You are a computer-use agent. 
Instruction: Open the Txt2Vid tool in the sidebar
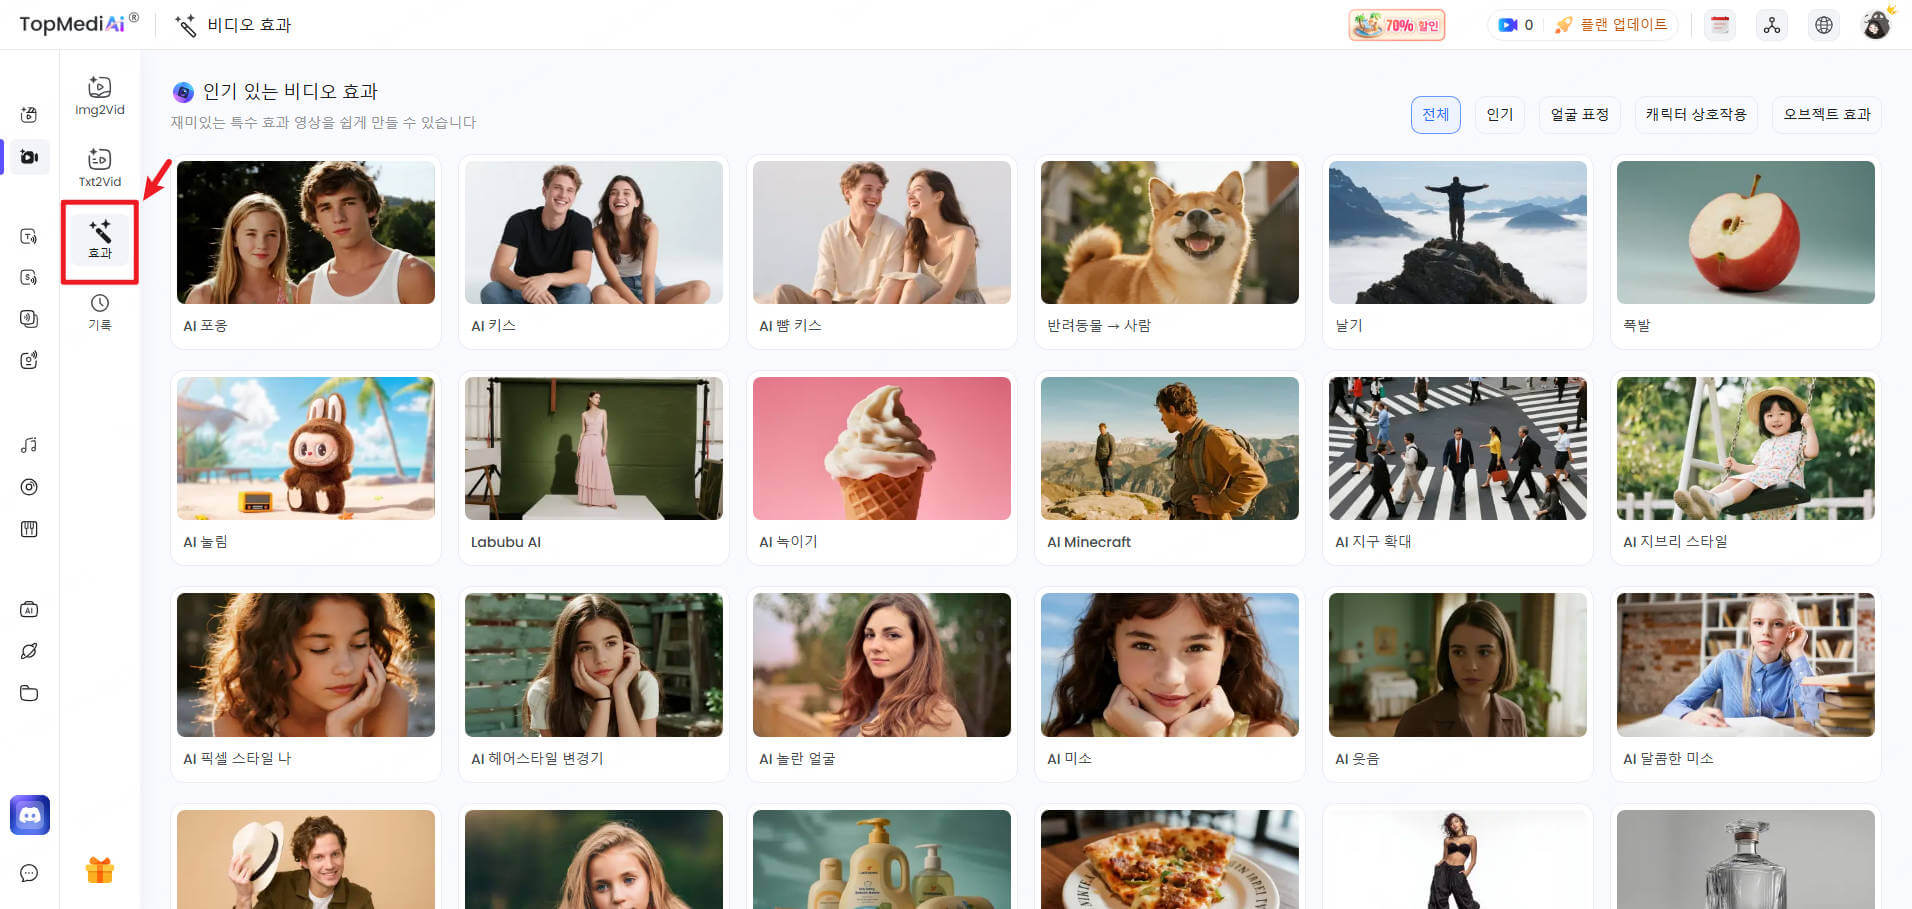coord(99,168)
